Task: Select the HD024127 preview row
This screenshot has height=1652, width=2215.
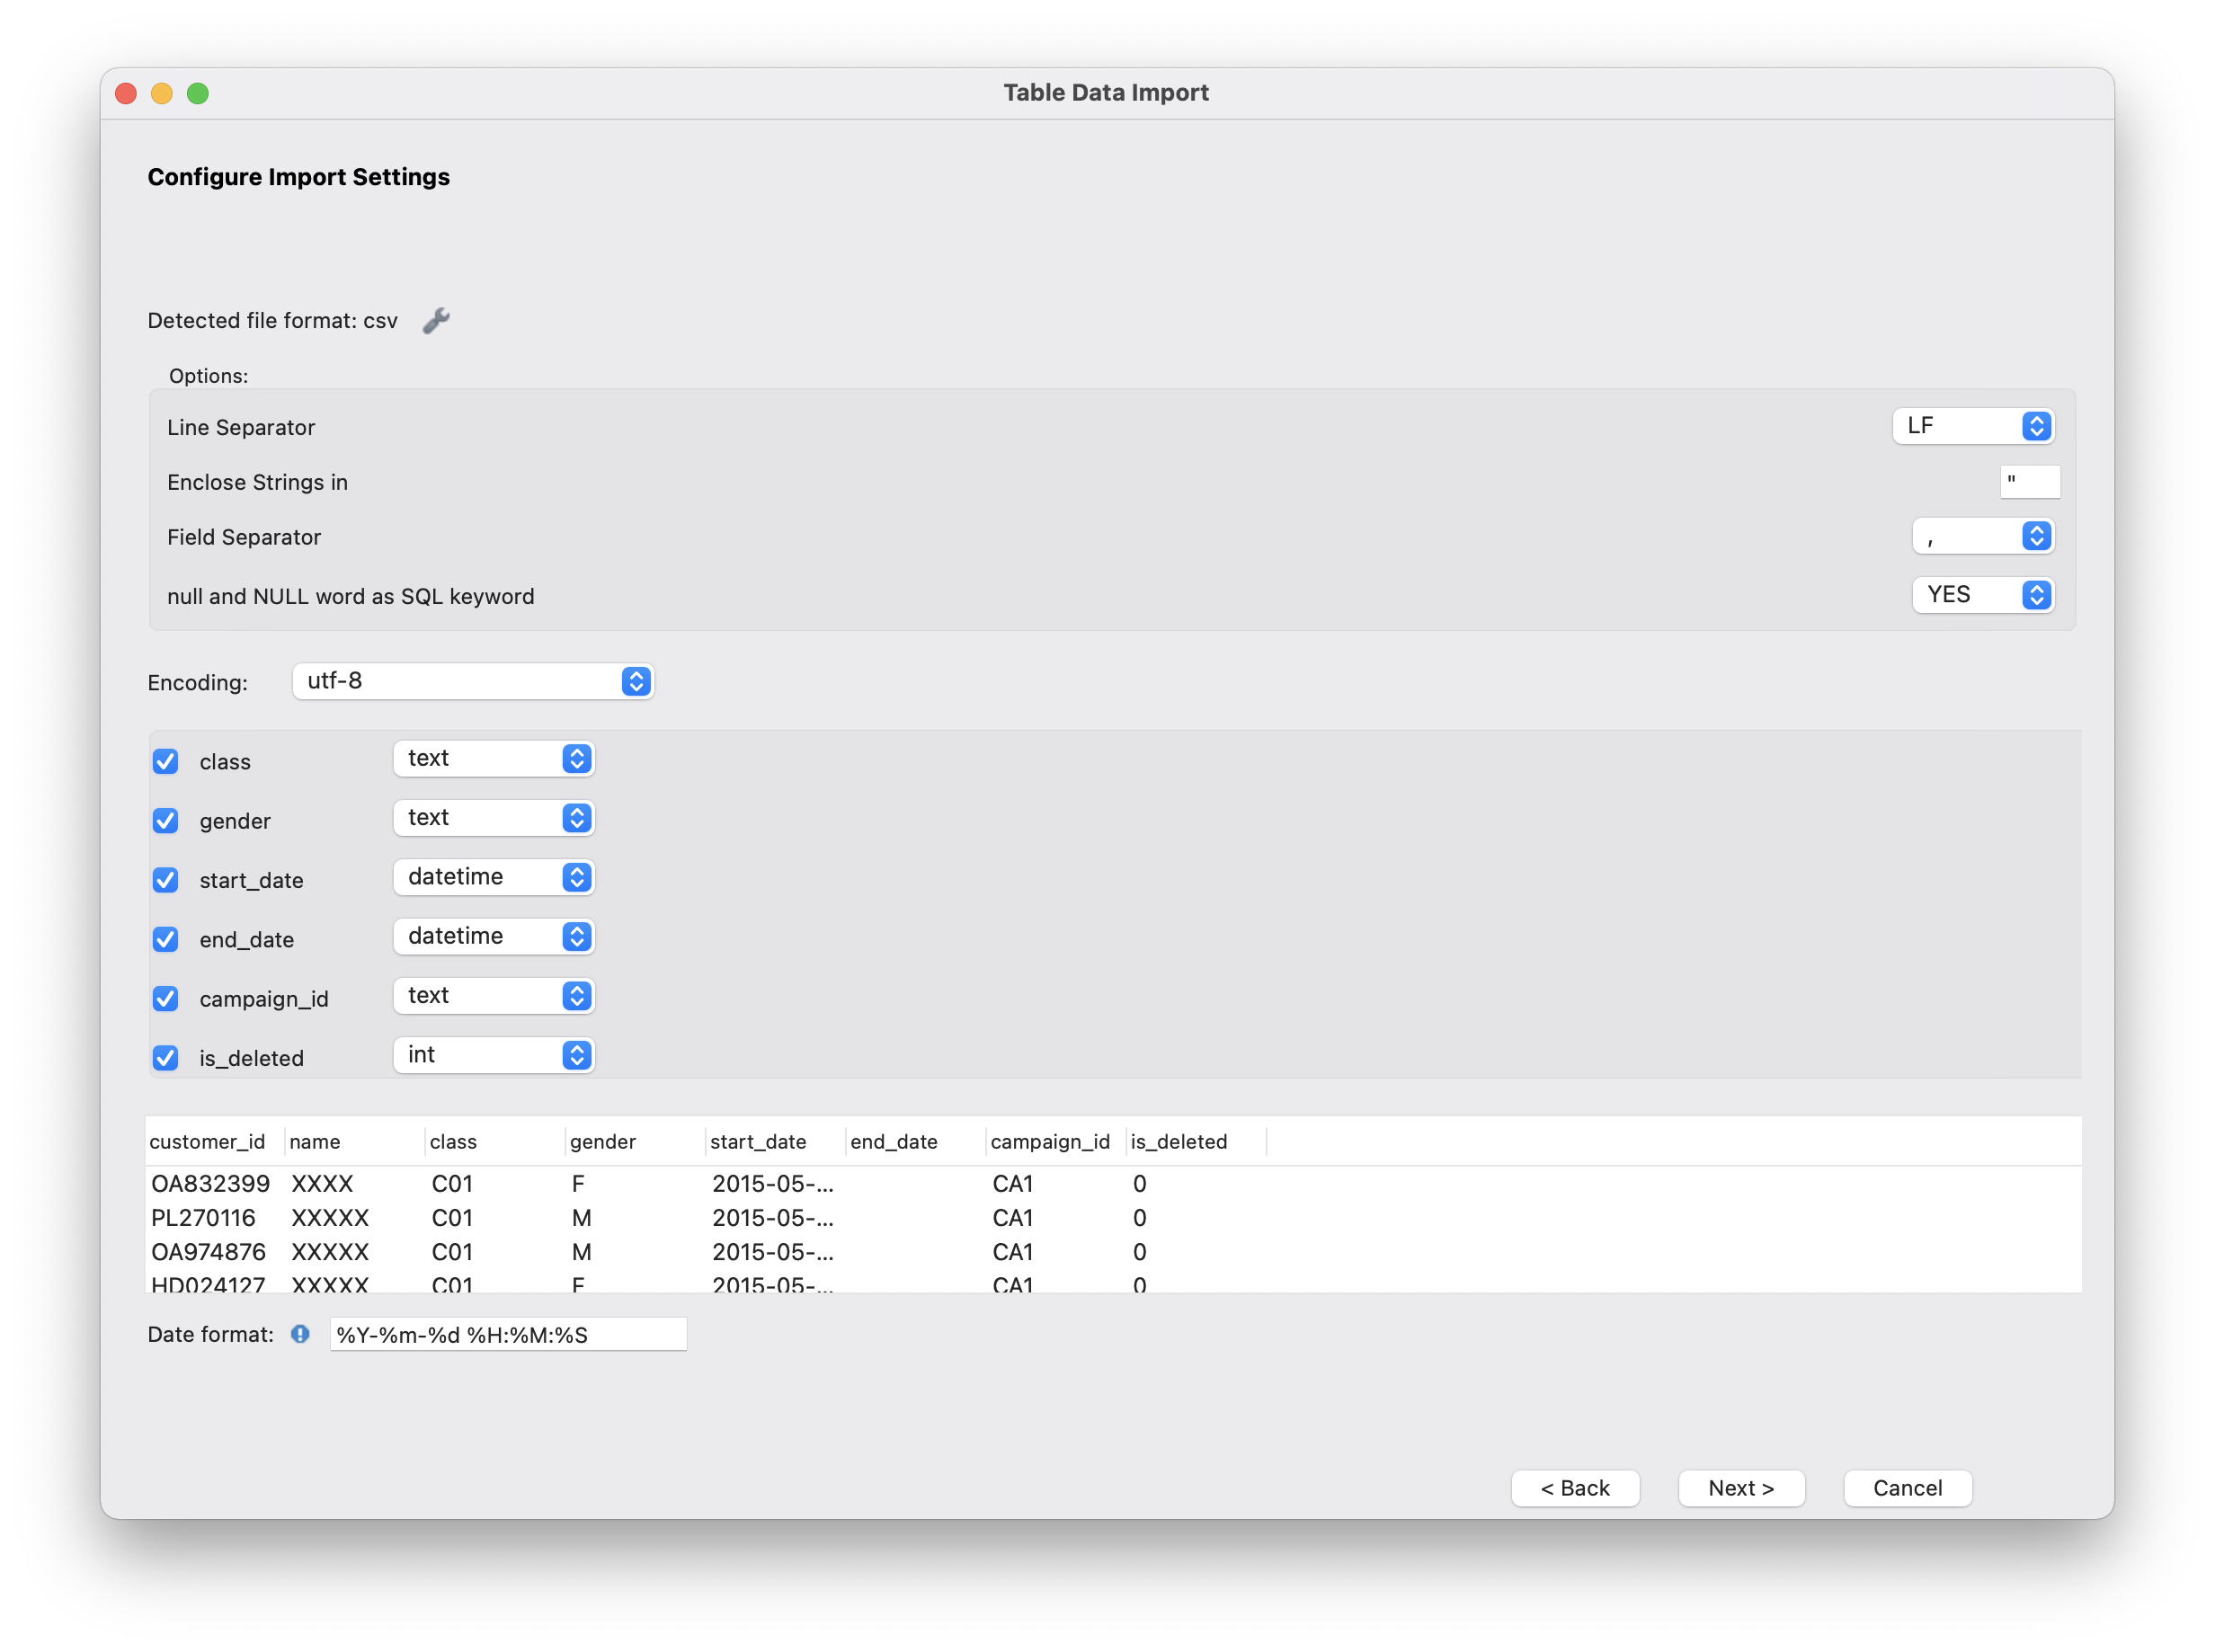Action: tap(1113, 1282)
